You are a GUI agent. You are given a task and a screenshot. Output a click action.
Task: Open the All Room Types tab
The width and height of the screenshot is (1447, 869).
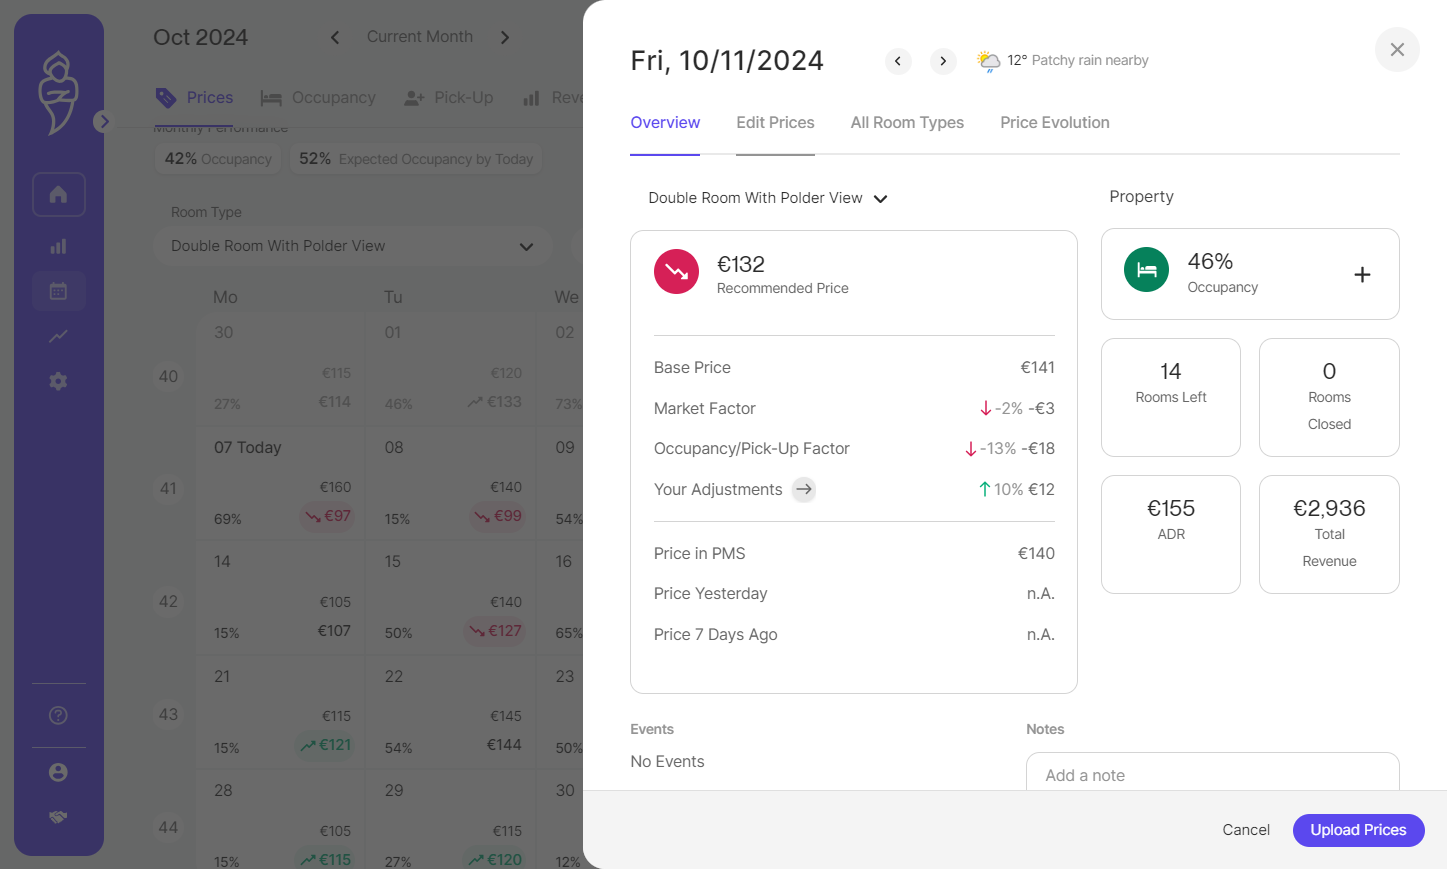[907, 123]
